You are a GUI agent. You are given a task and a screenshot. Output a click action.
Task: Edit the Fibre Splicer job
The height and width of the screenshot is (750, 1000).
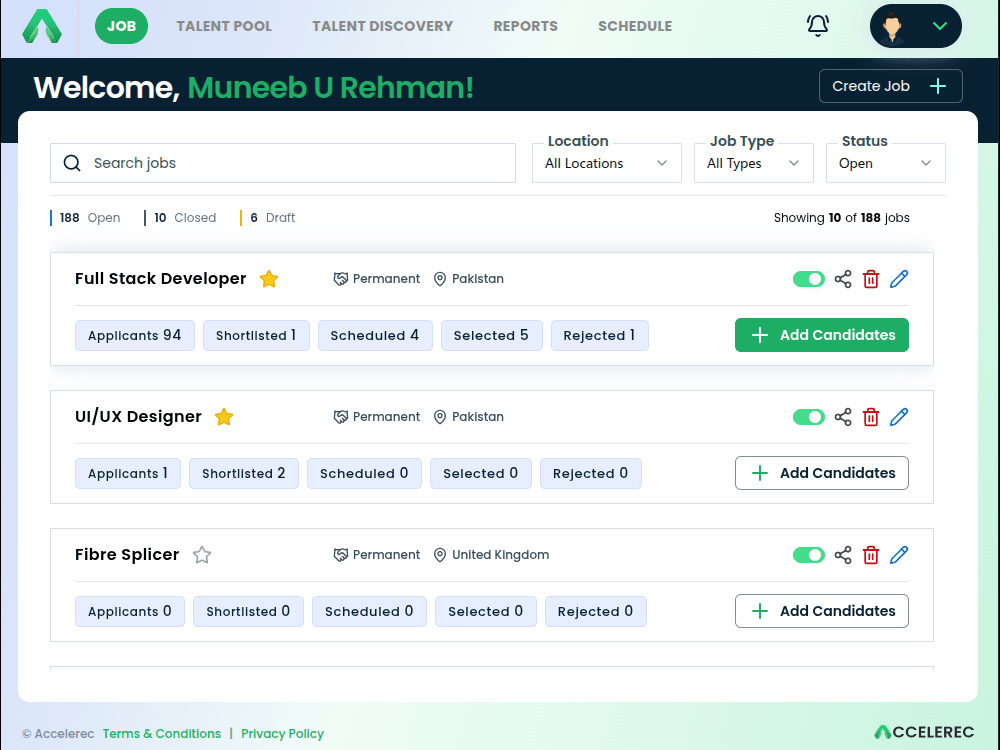899,555
